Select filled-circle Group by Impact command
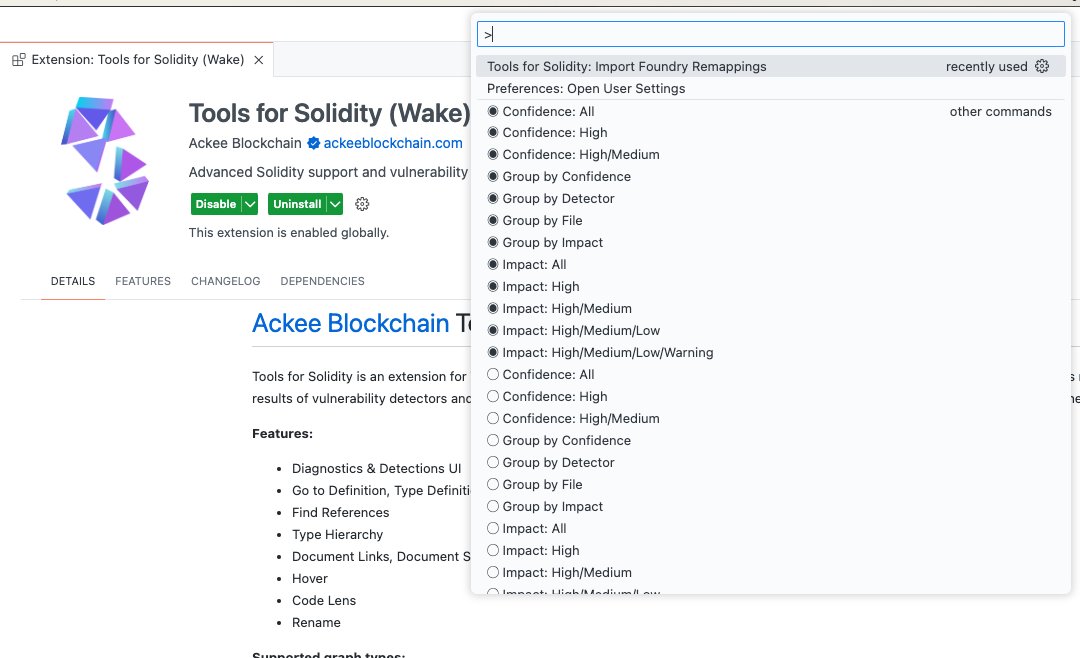Image resolution: width=1080 pixels, height=658 pixels. 771,243
